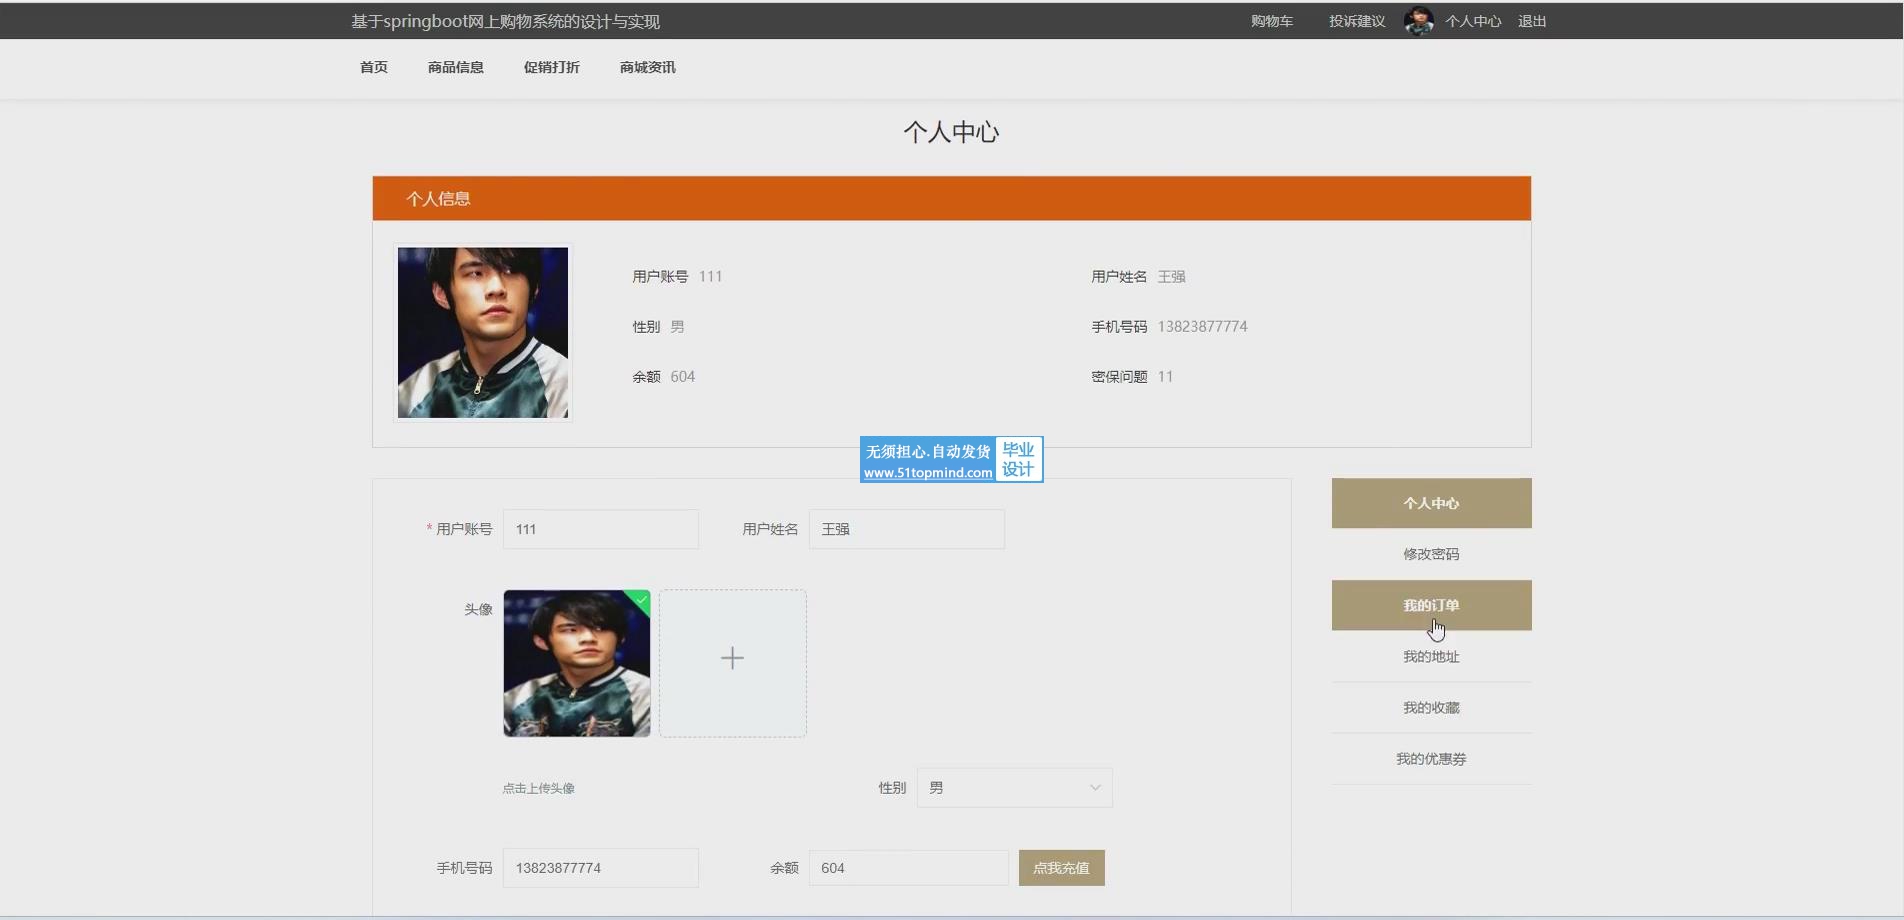This screenshot has height=920, width=1904.
Task: Select 修改密码 in side menu
Action: 1431,554
